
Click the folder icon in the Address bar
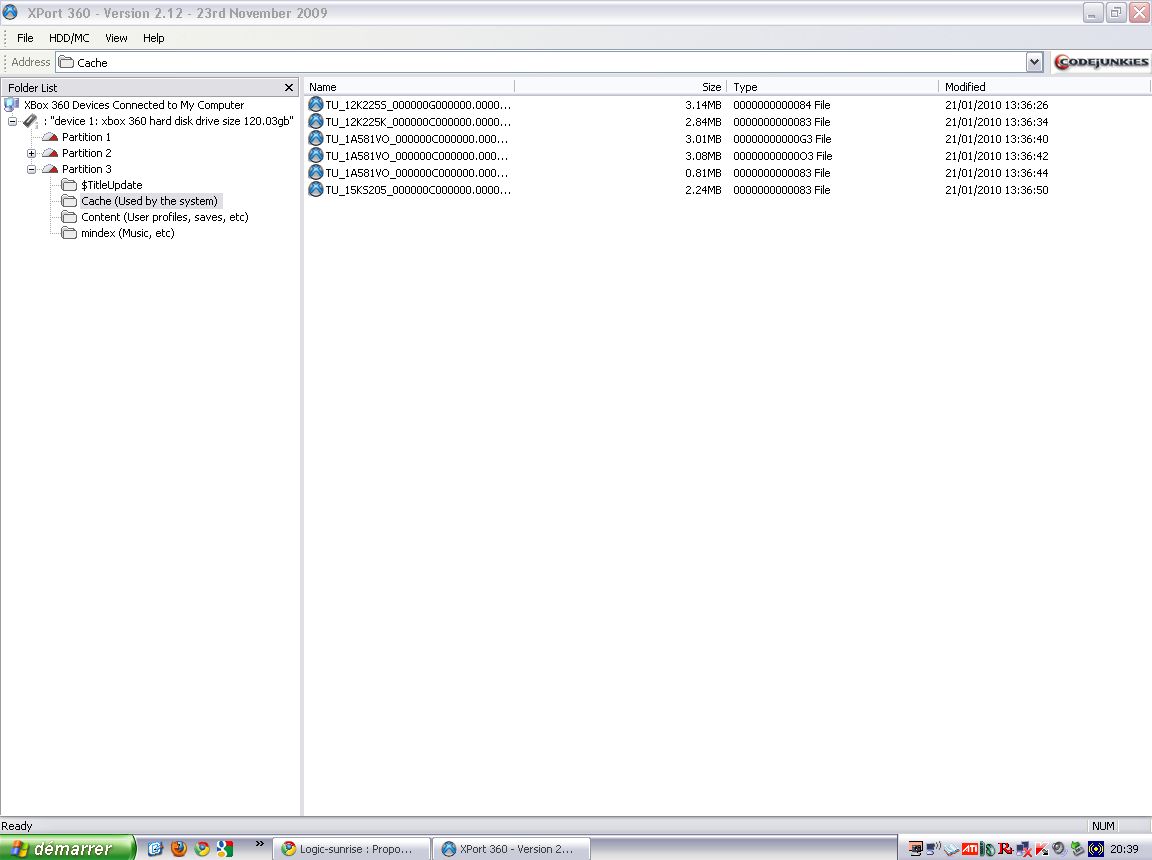[66, 62]
